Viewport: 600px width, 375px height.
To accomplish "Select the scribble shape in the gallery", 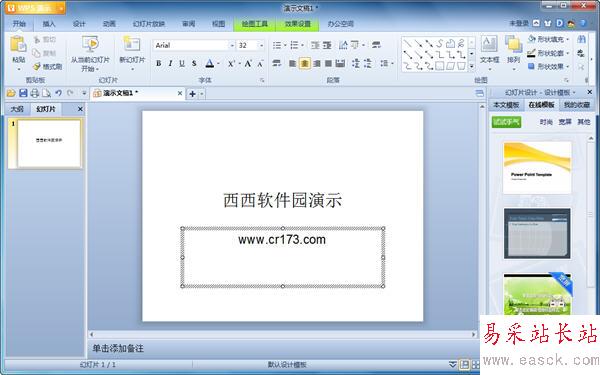I will click(461, 43).
